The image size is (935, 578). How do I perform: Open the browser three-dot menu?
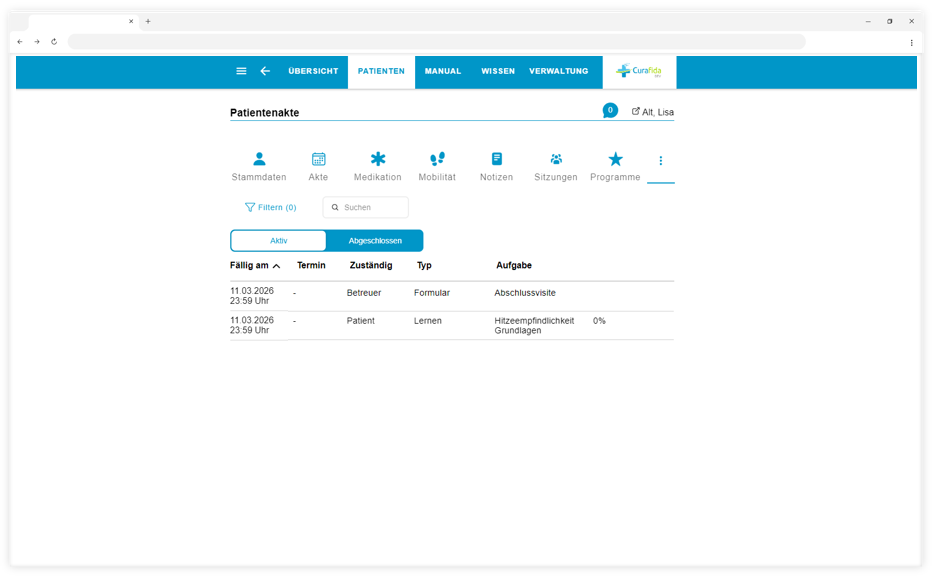pos(911,42)
